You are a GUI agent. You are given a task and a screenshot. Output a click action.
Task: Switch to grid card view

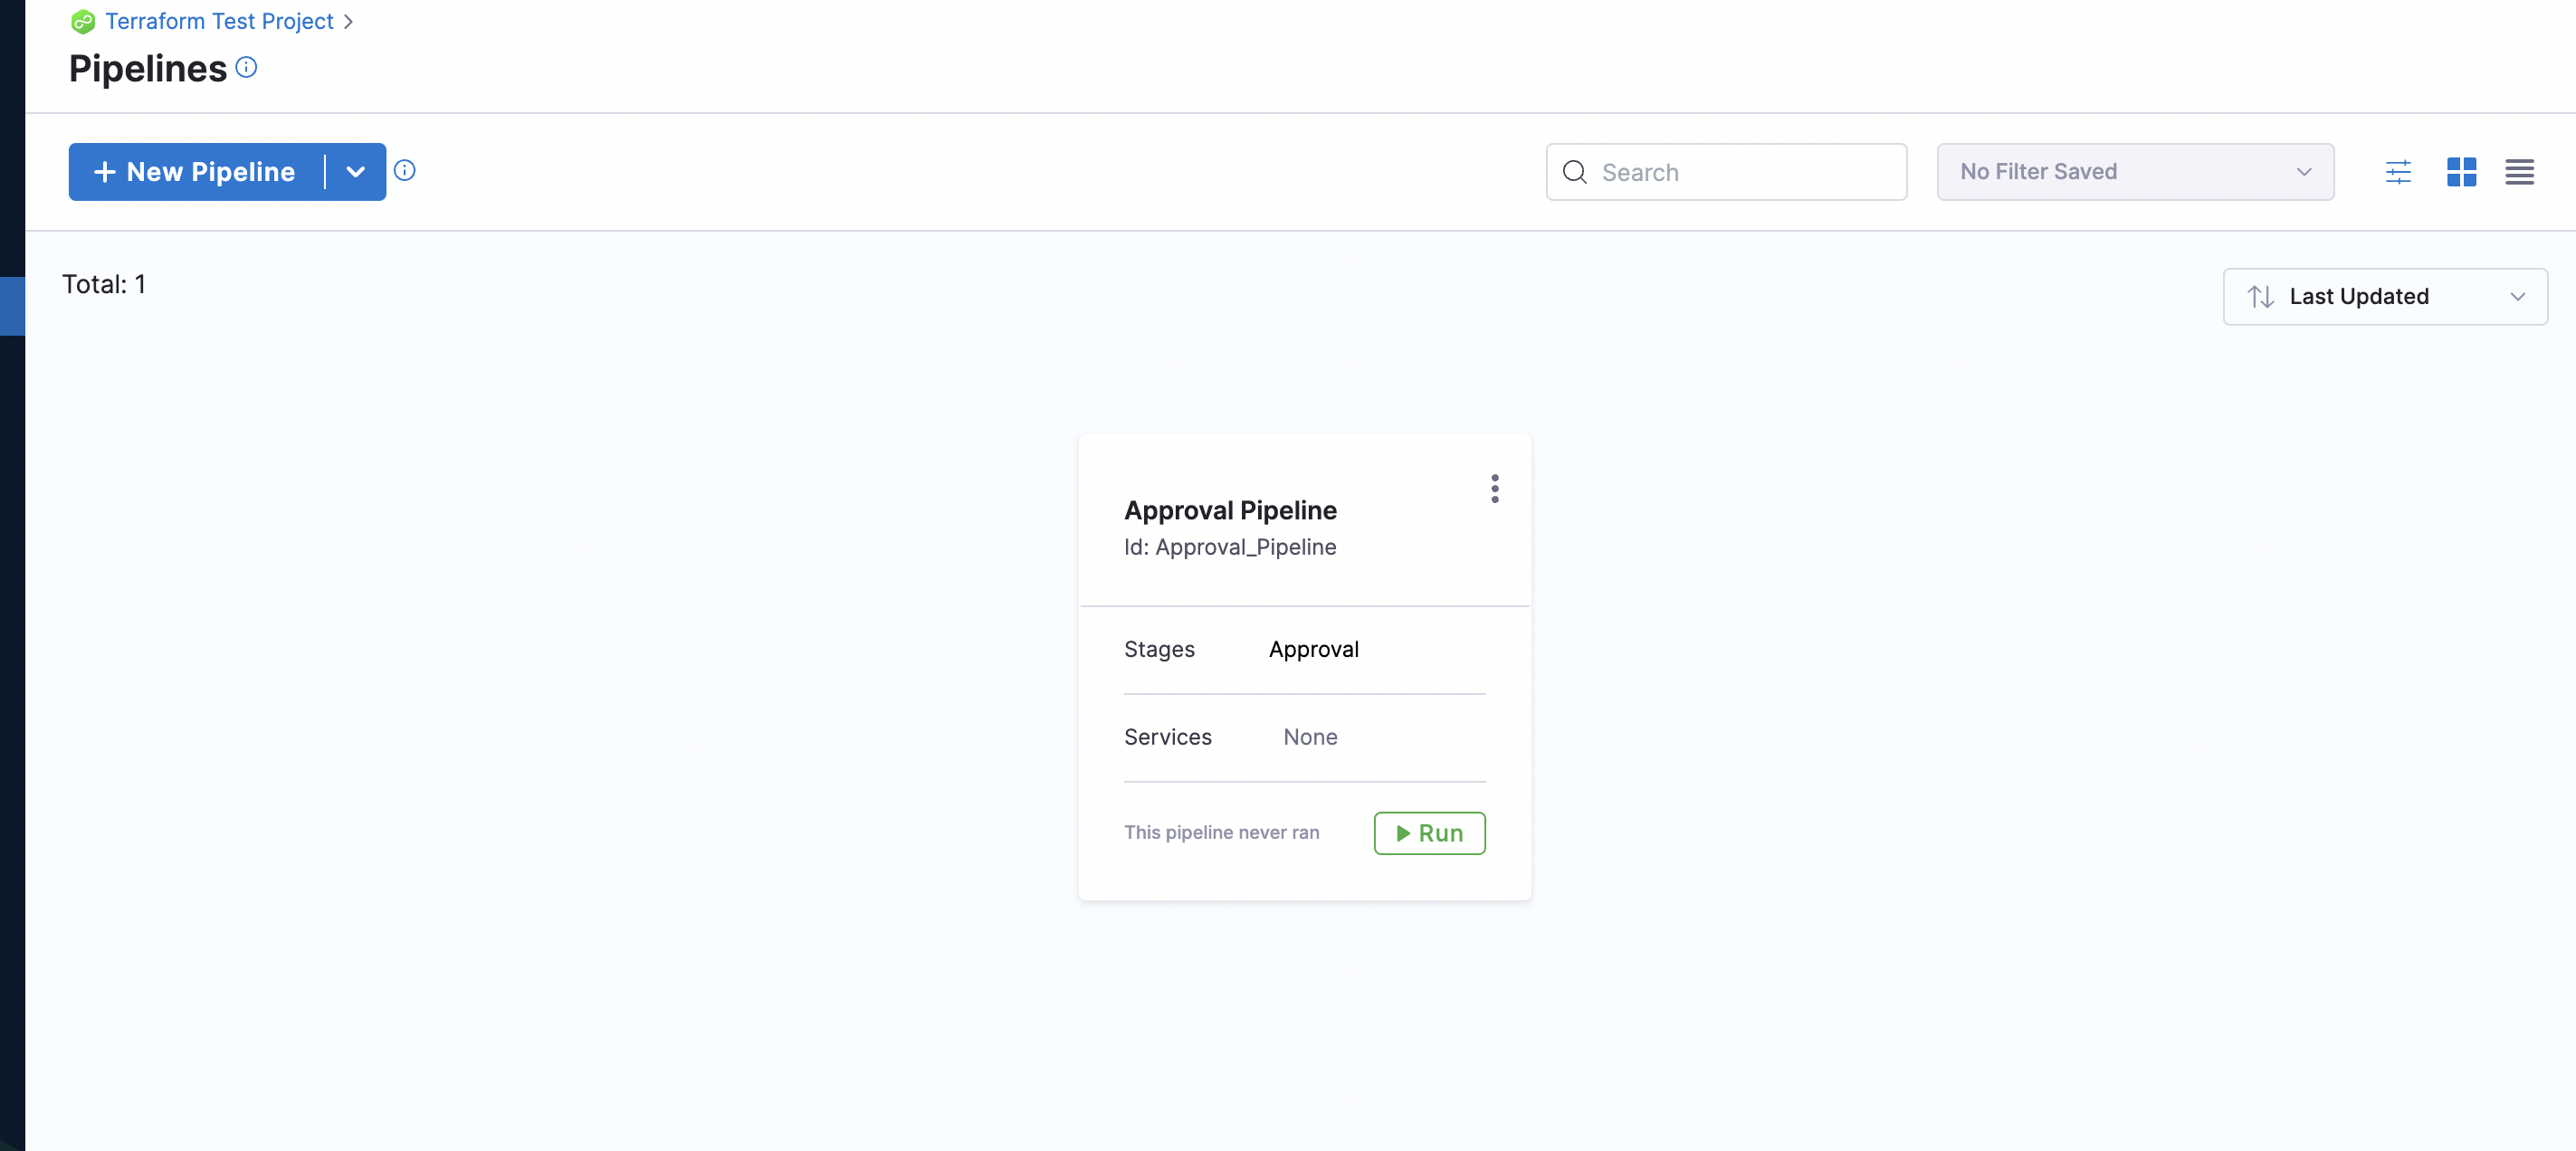tap(2460, 172)
